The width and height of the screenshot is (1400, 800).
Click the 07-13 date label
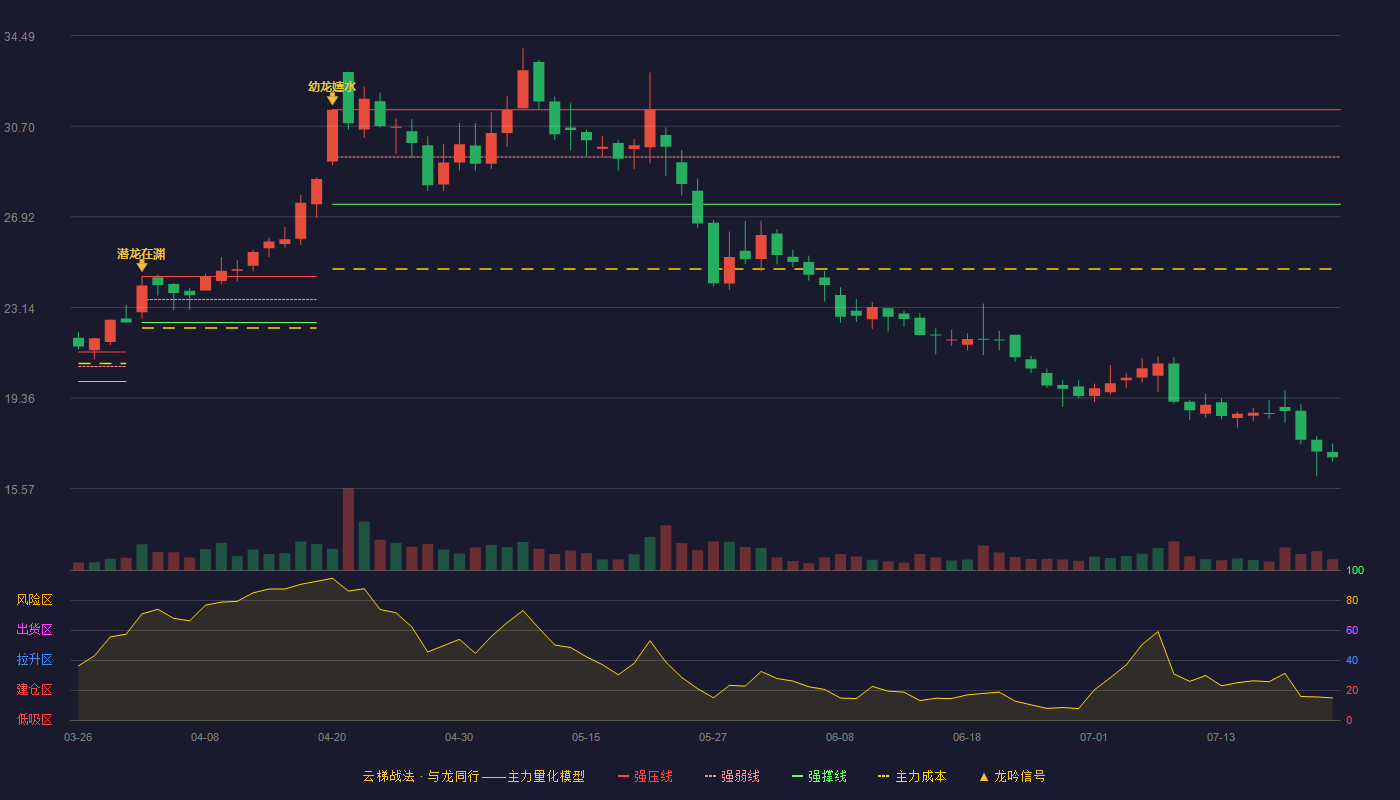(1221, 737)
